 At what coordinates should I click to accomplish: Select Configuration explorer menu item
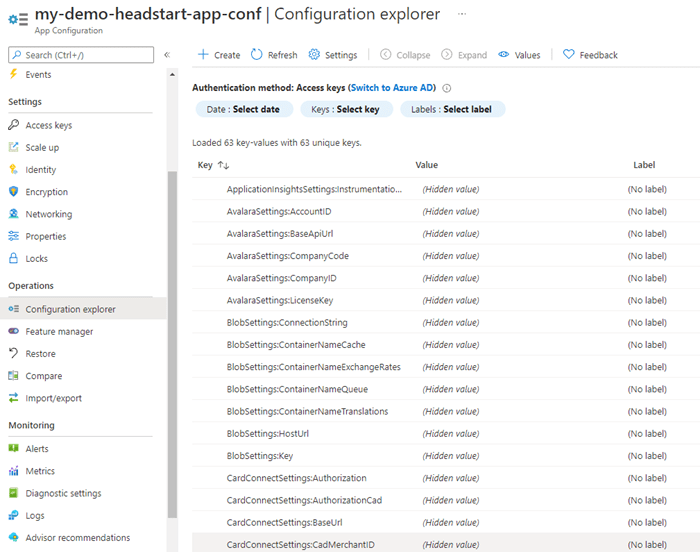71,309
